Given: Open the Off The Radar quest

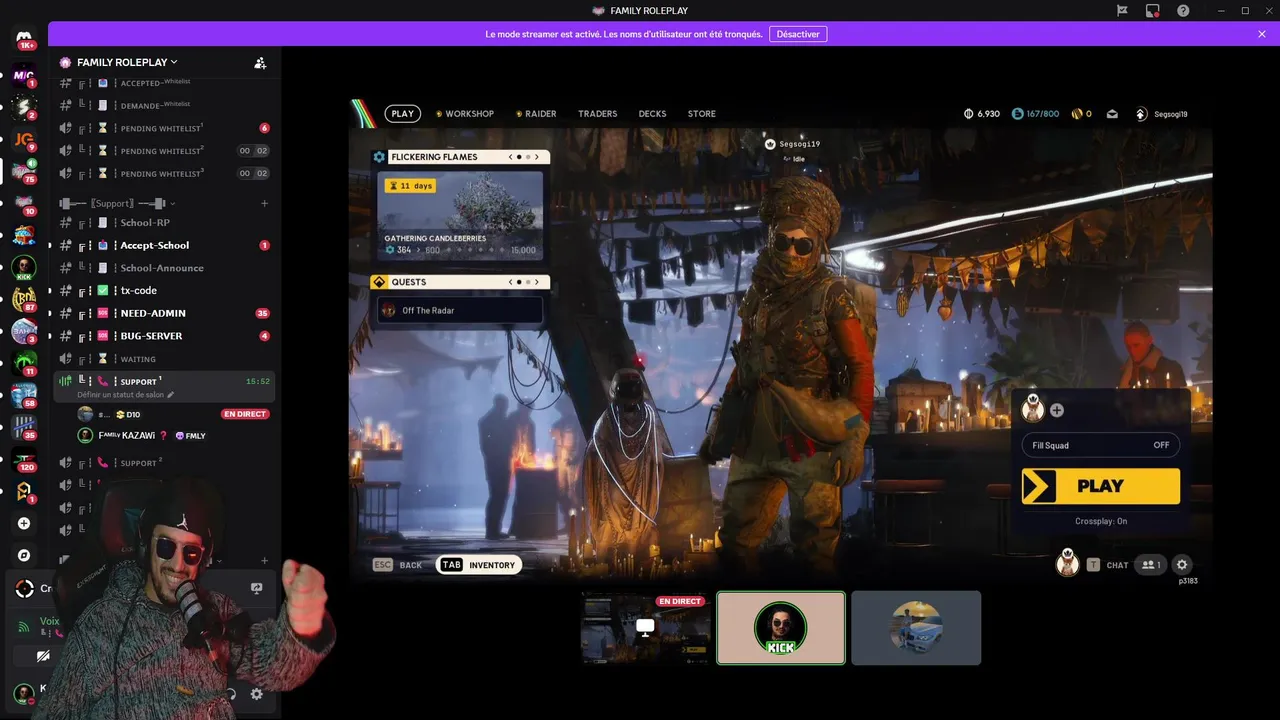Looking at the screenshot, I should [460, 310].
